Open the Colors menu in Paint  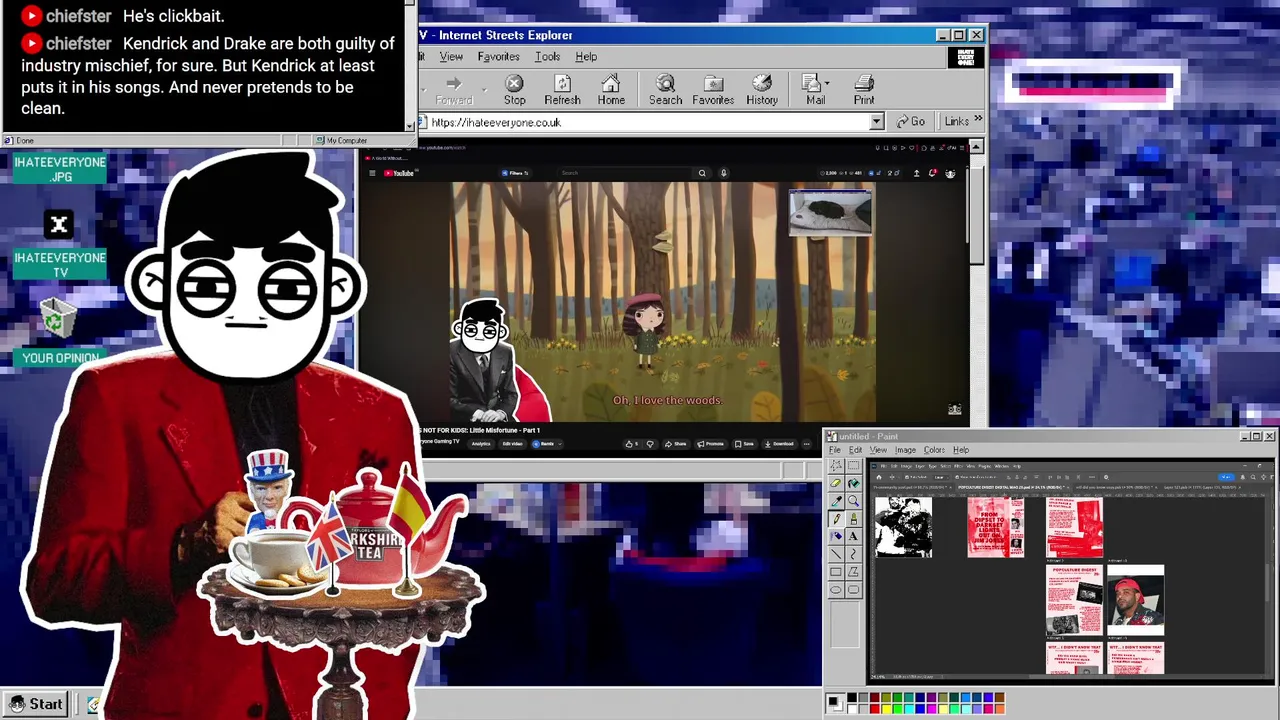[x=934, y=450]
